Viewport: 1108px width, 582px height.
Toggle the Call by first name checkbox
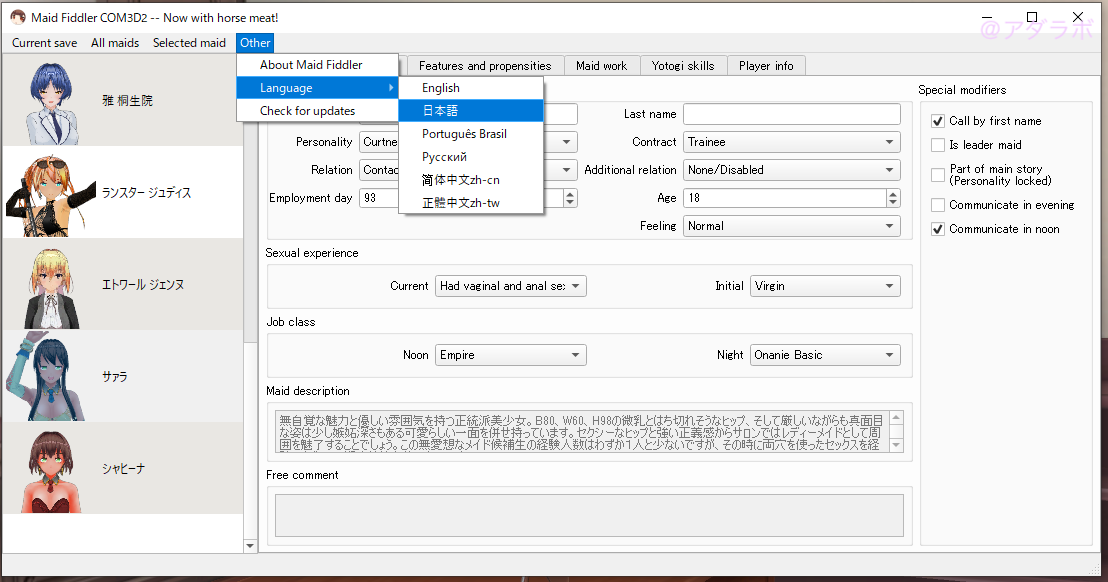pos(938,121)
